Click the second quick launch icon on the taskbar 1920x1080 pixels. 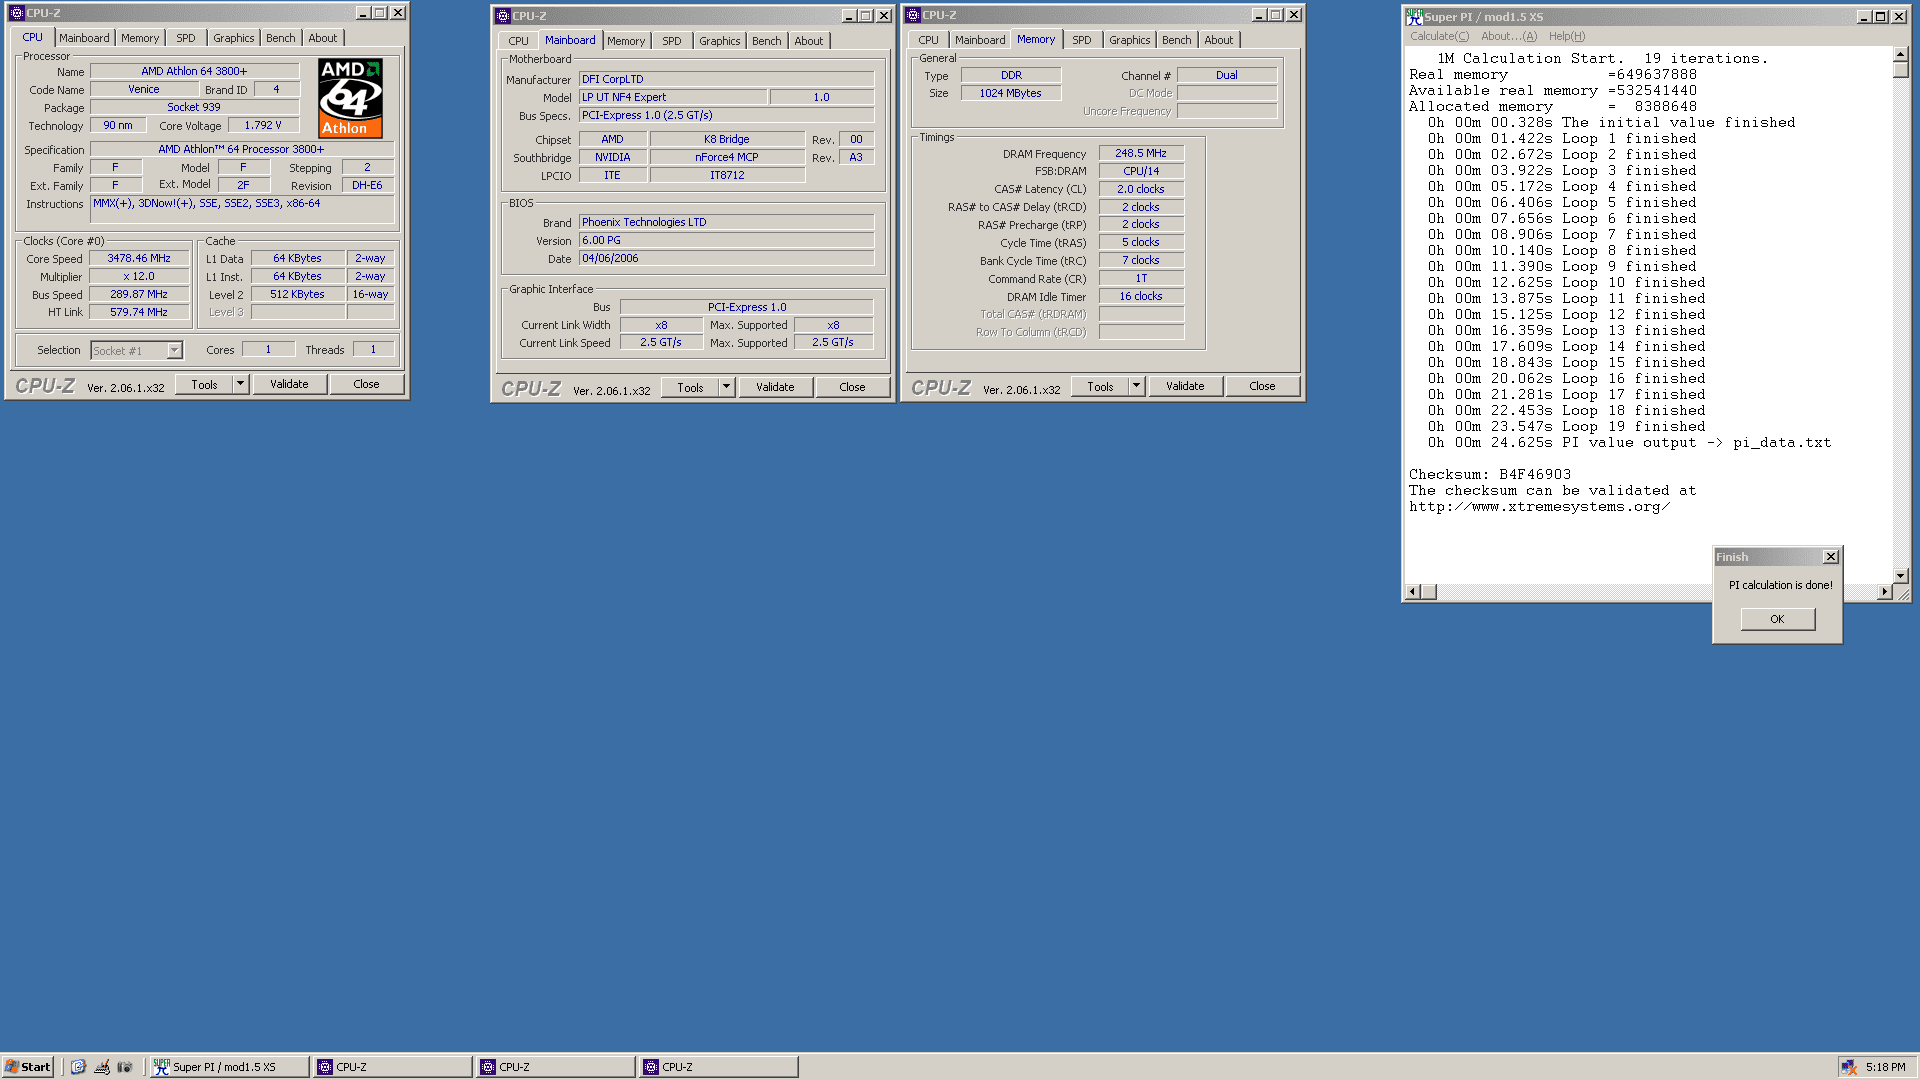(x=102, y=1067)
